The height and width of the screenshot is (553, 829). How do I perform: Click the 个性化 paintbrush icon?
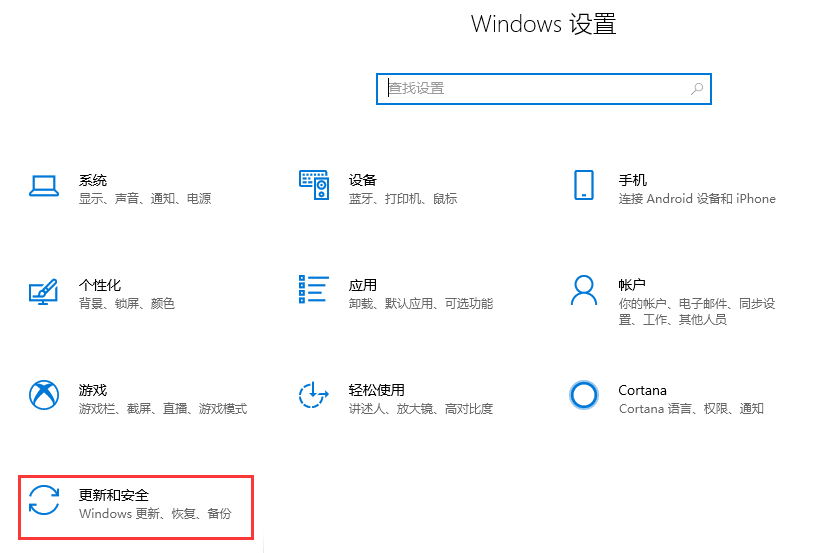click(x=43, y=291)
